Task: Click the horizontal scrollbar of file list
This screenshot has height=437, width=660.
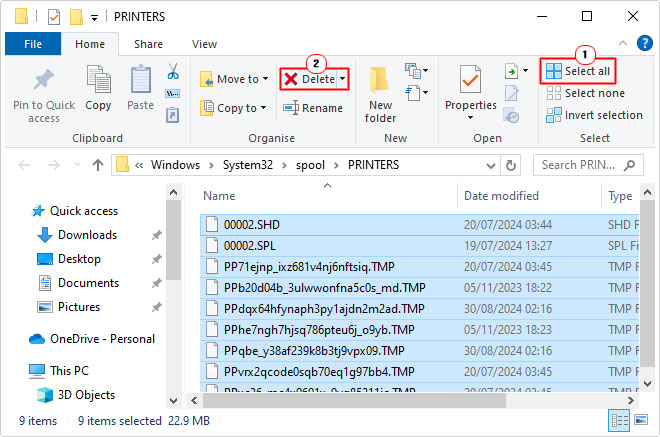Action: (x=354, y=400)
